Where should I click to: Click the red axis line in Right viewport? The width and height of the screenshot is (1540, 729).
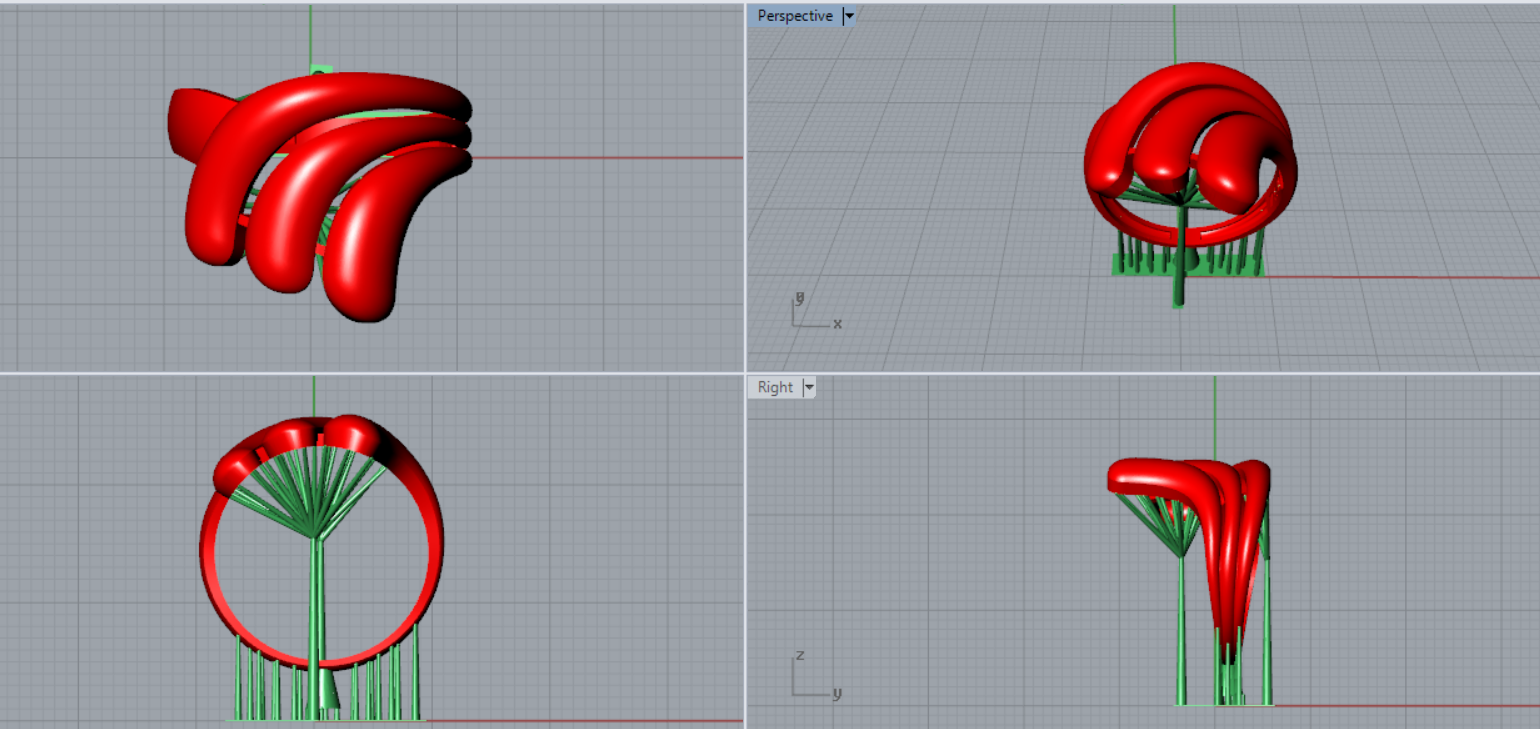coord(1400,706)
